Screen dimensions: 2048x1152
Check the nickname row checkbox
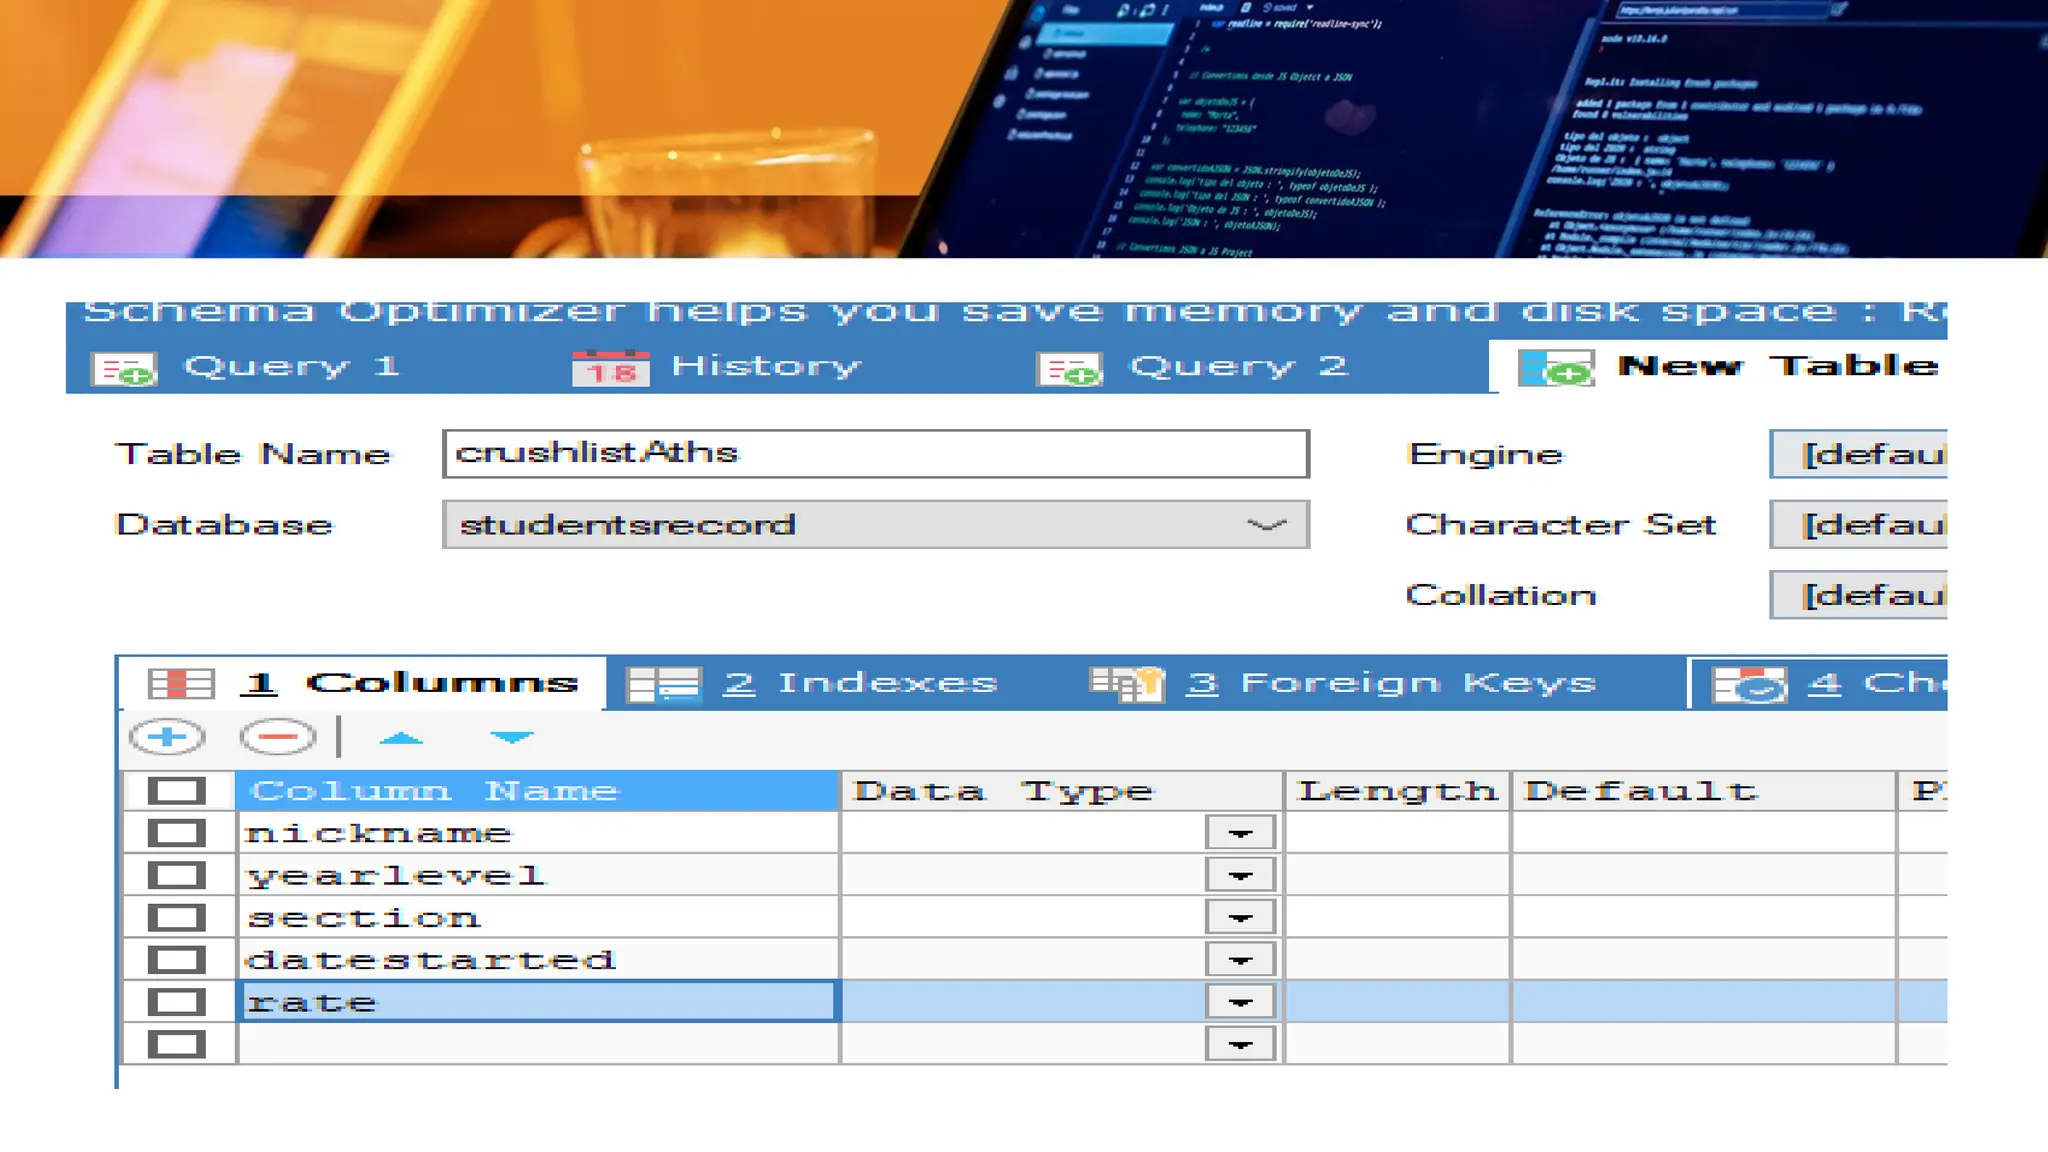(176, 833)
